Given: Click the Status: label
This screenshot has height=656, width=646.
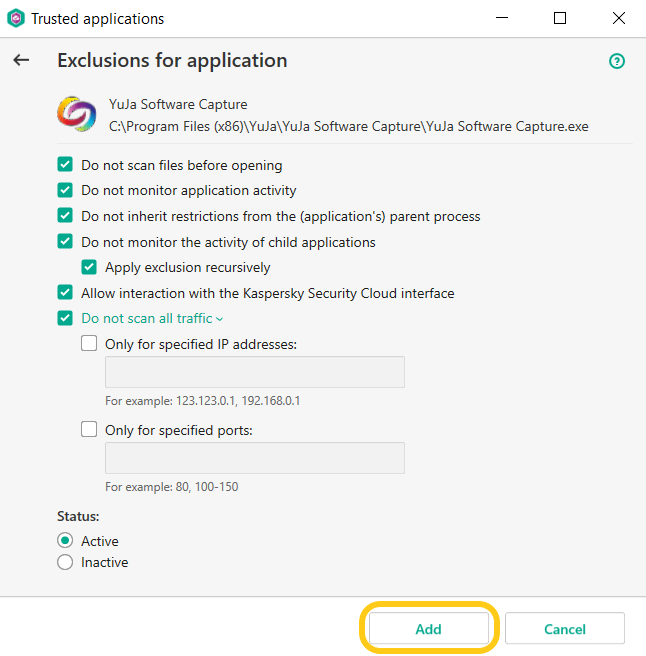Looking at the screenshot, I should [78, 516].
